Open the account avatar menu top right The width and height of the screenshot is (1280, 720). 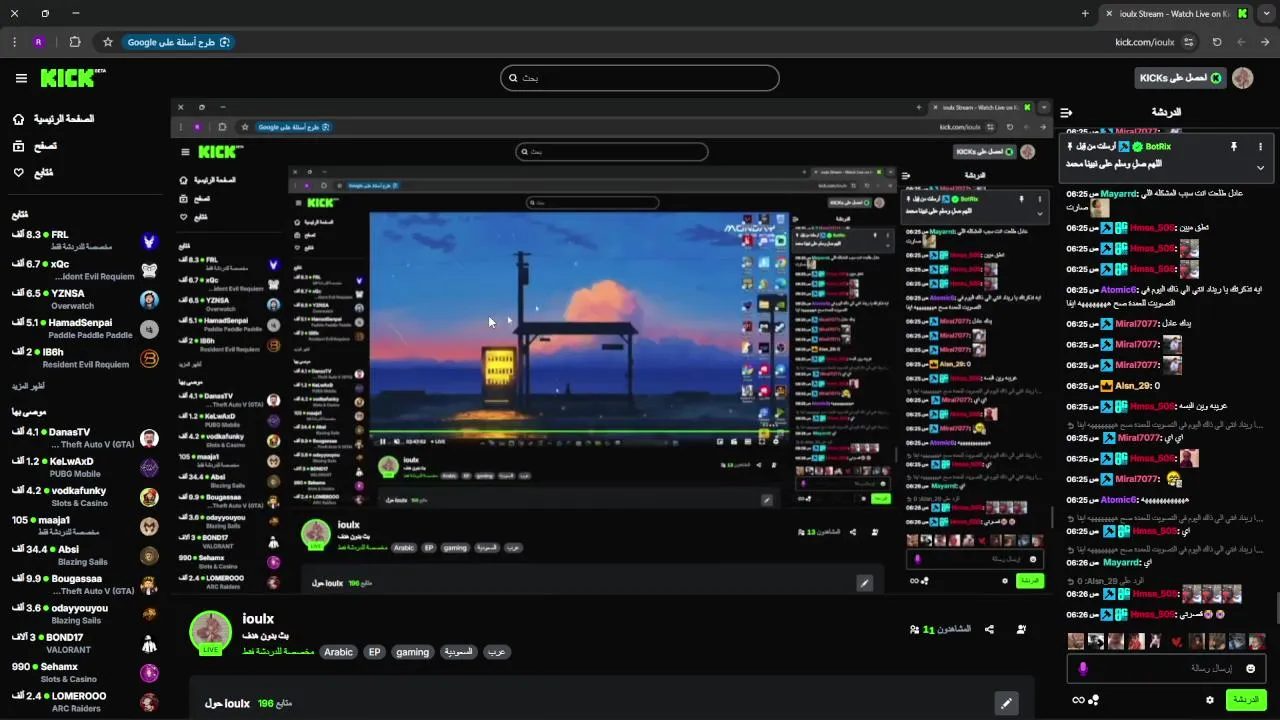coord(1243,78)
